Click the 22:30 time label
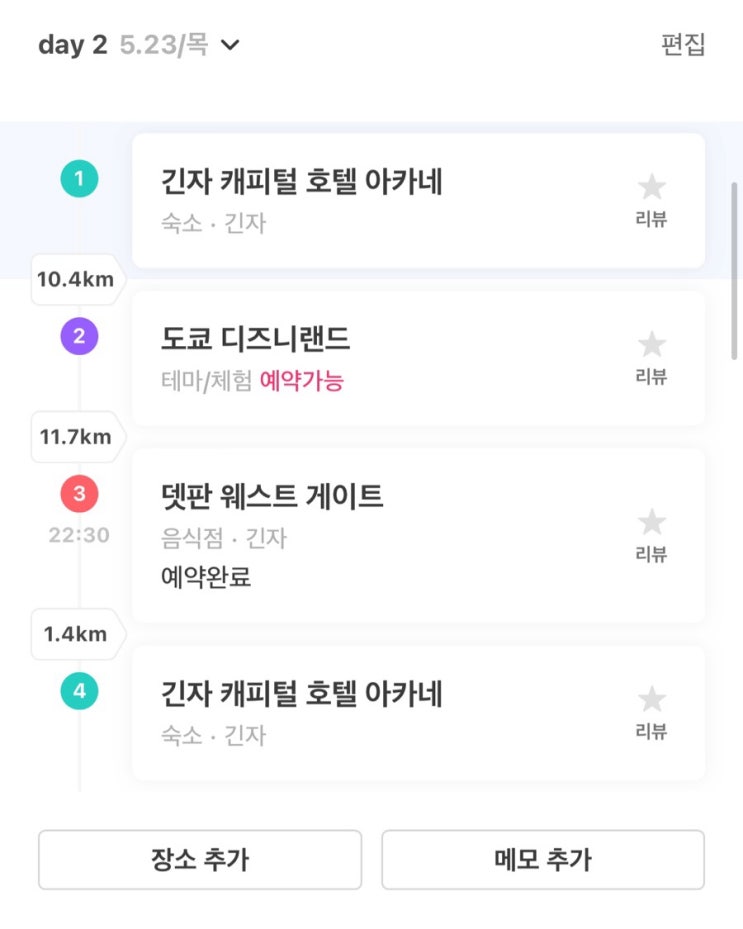Image resolution: width=743 pixels, height=929 pixels. click(x=79, y=535)
